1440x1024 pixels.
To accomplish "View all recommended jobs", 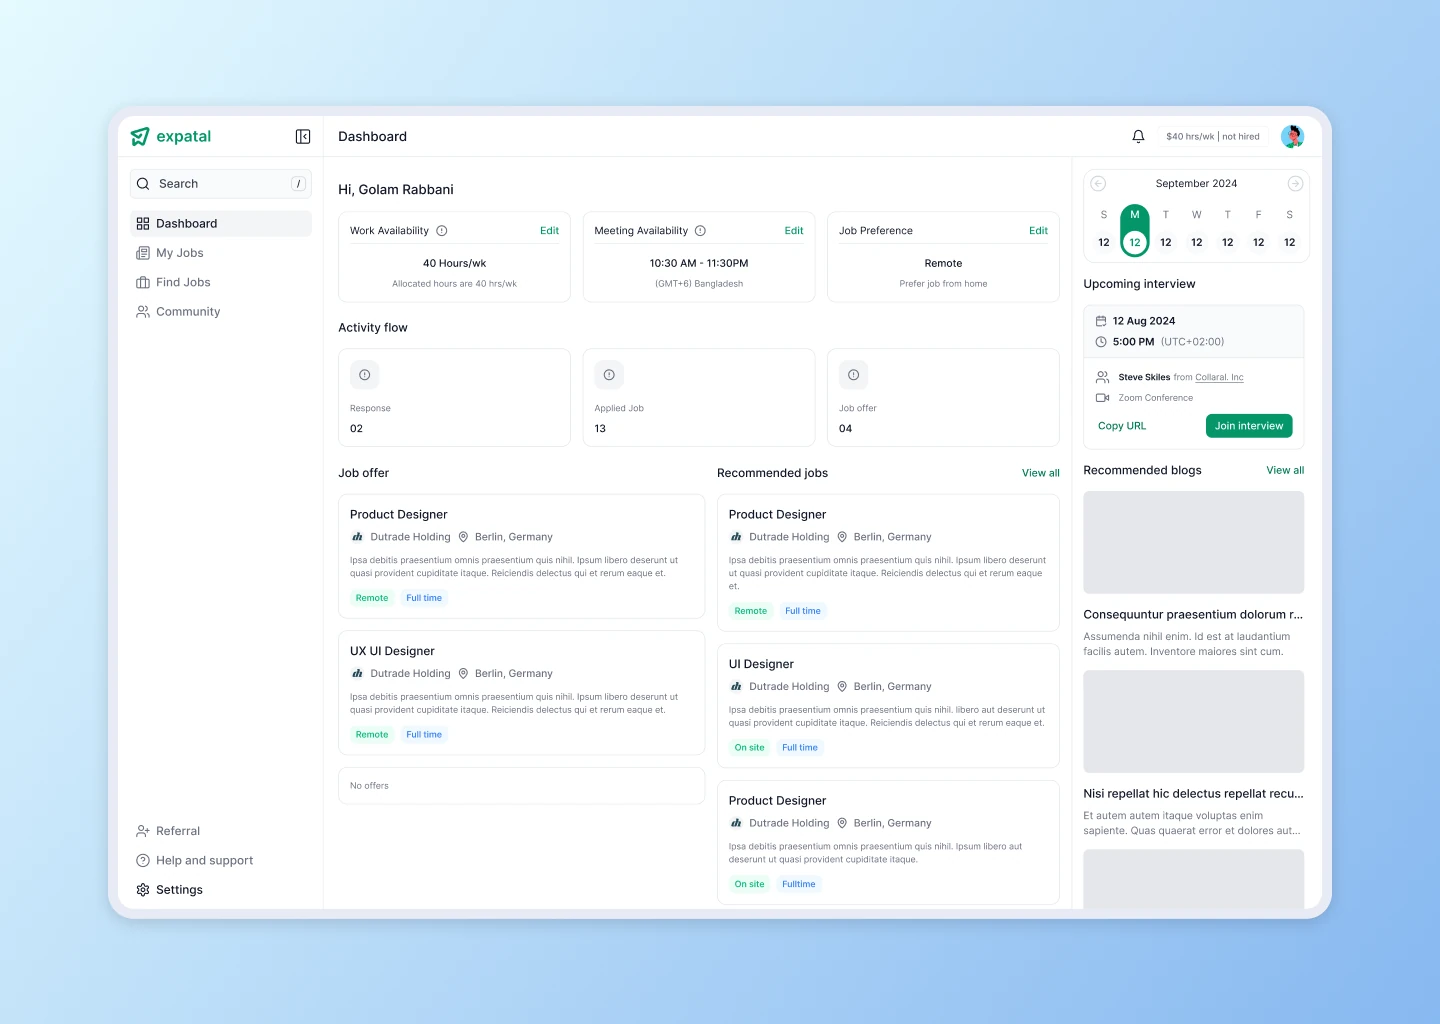I will click(x=1040, y=473).
